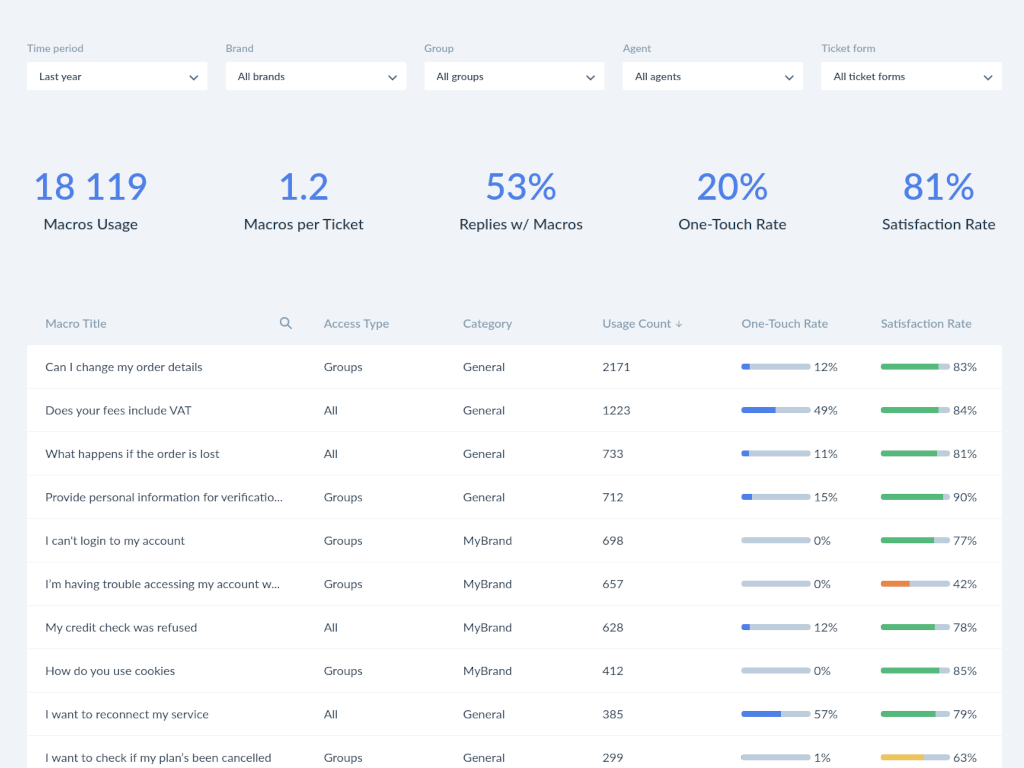The width and height of the screenshot is (1024, 768).
Task: Click the 20% One-Touch Rate metric
Action: pos(732,201)
